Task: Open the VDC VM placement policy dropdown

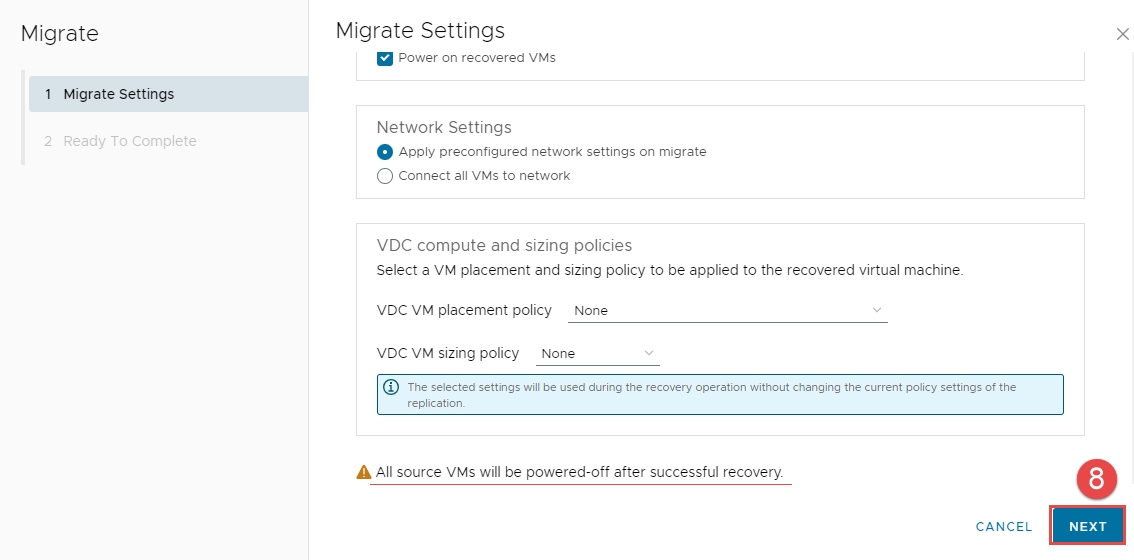Action: click(x=727, y=311)
